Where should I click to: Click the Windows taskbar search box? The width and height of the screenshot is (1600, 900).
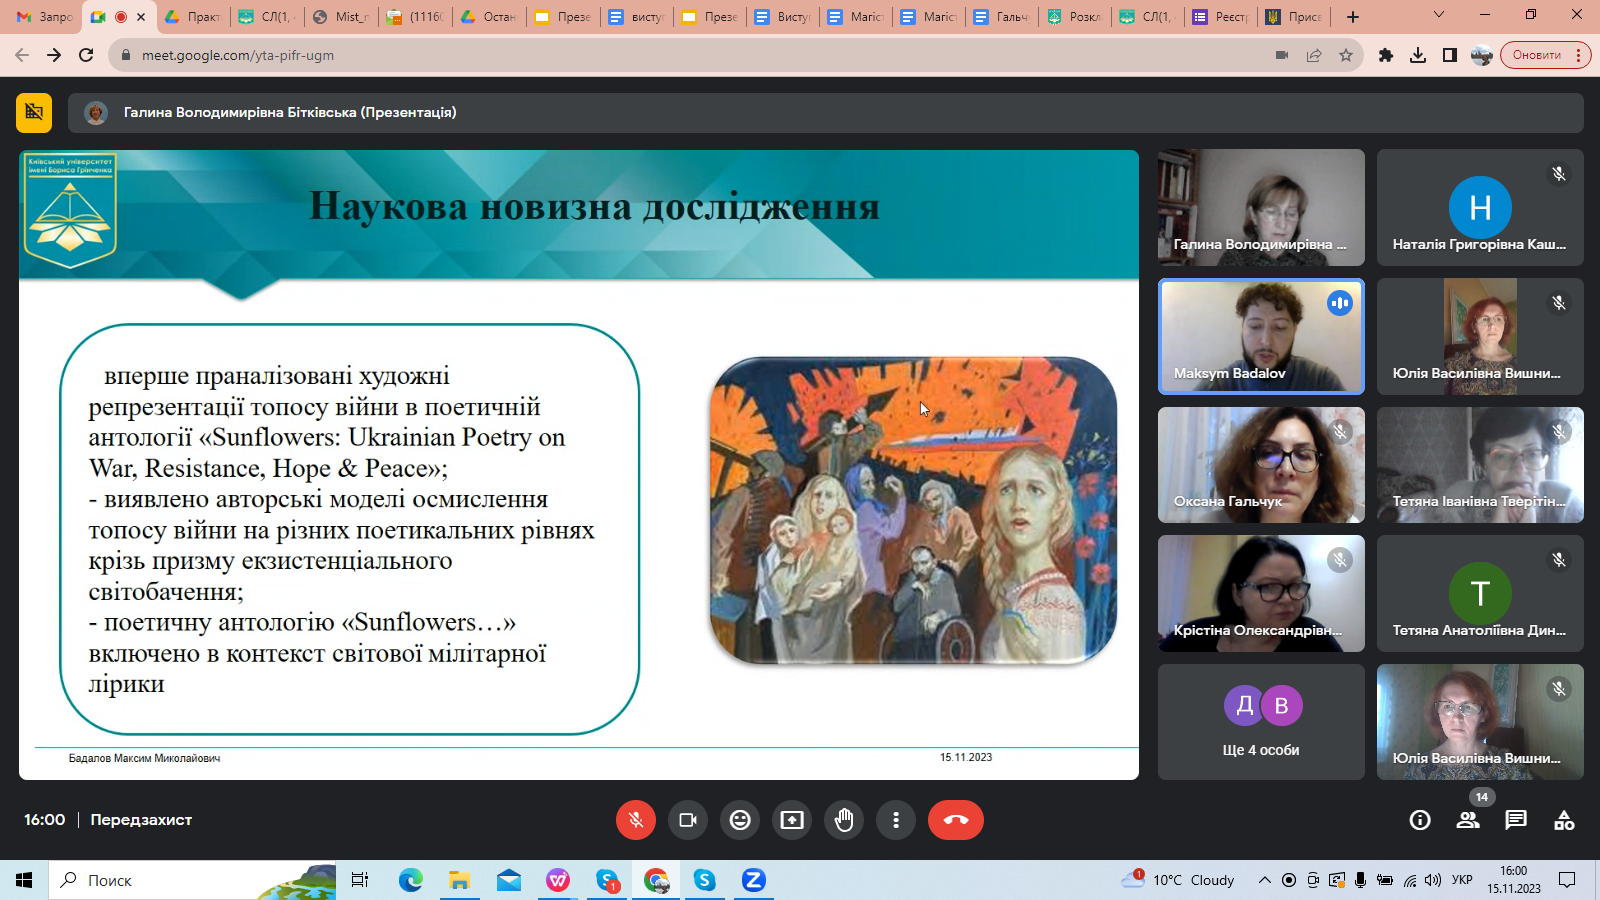190,880
